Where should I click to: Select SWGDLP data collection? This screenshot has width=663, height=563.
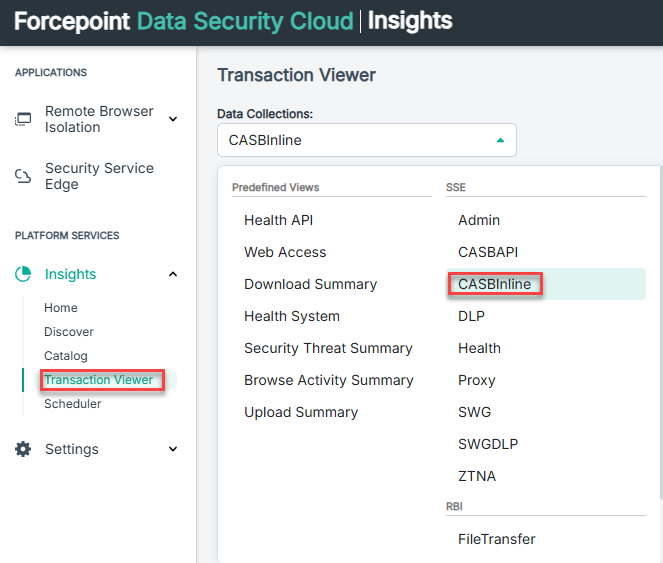click(488, 444)
